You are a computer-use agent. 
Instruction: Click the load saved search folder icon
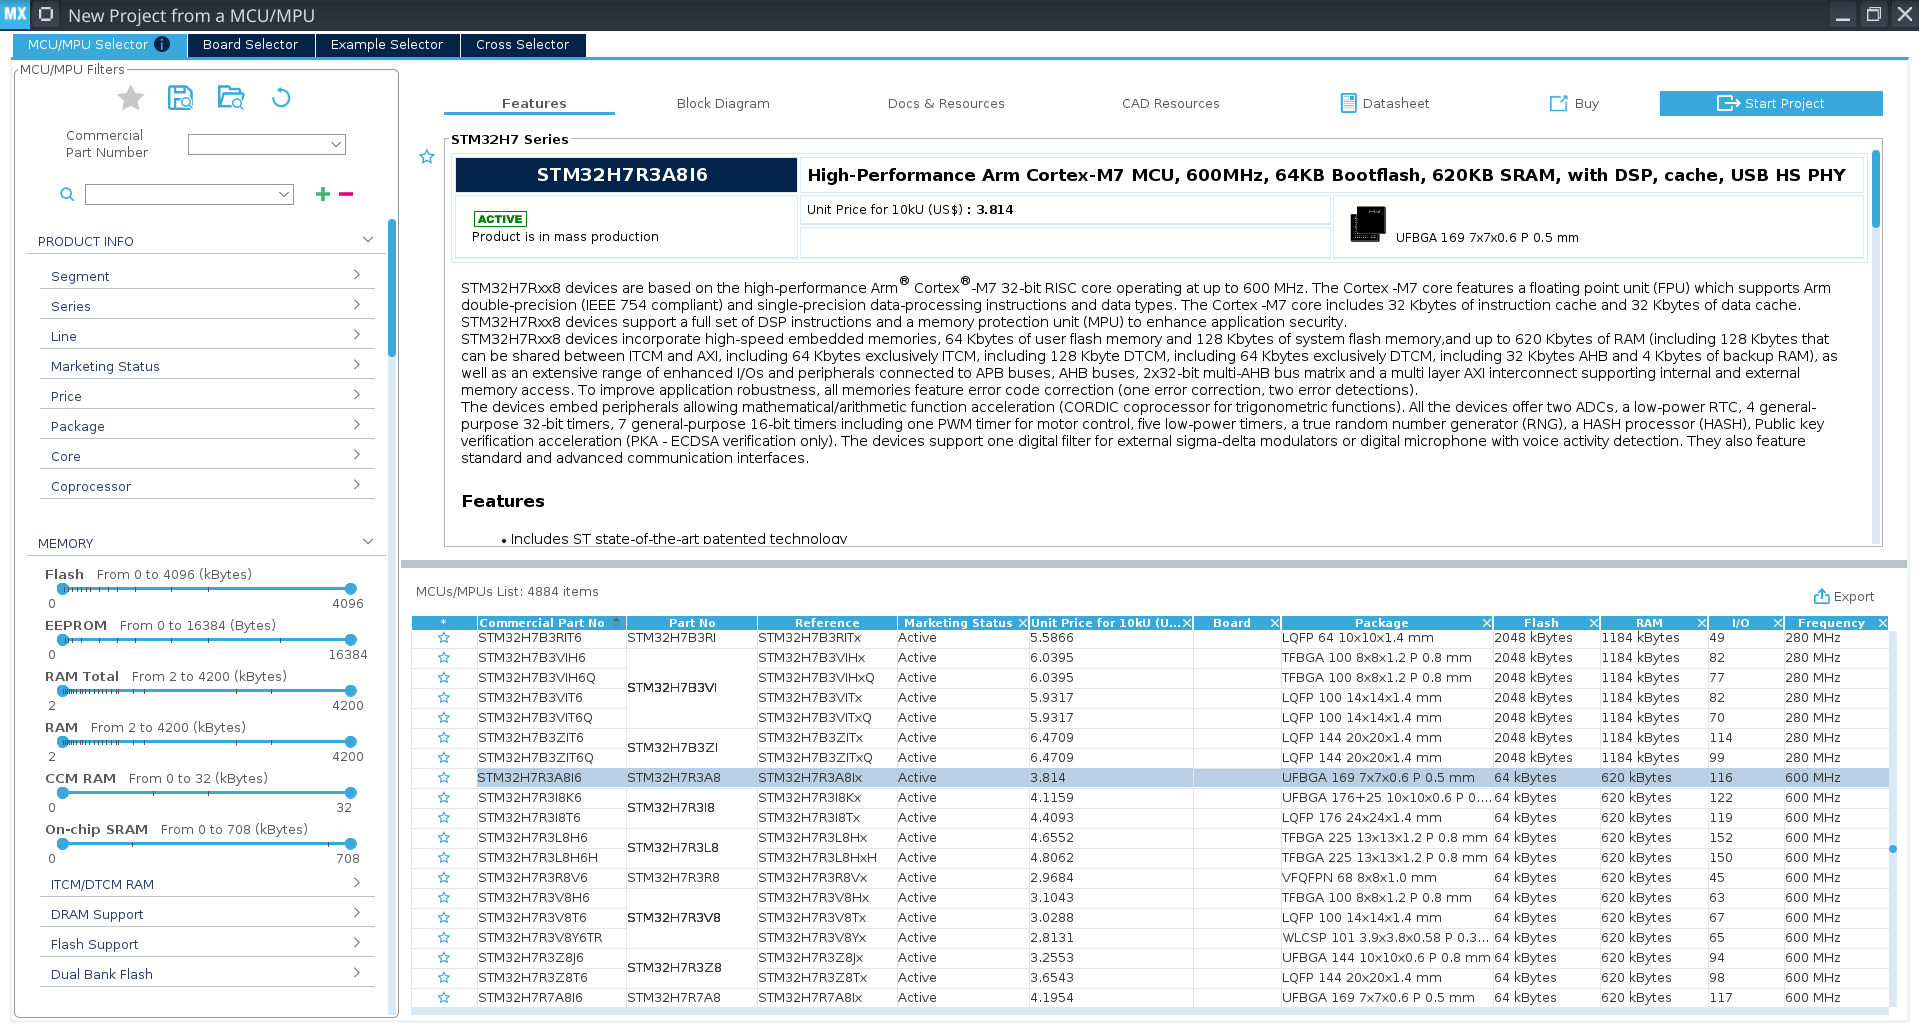pos(231,97)
